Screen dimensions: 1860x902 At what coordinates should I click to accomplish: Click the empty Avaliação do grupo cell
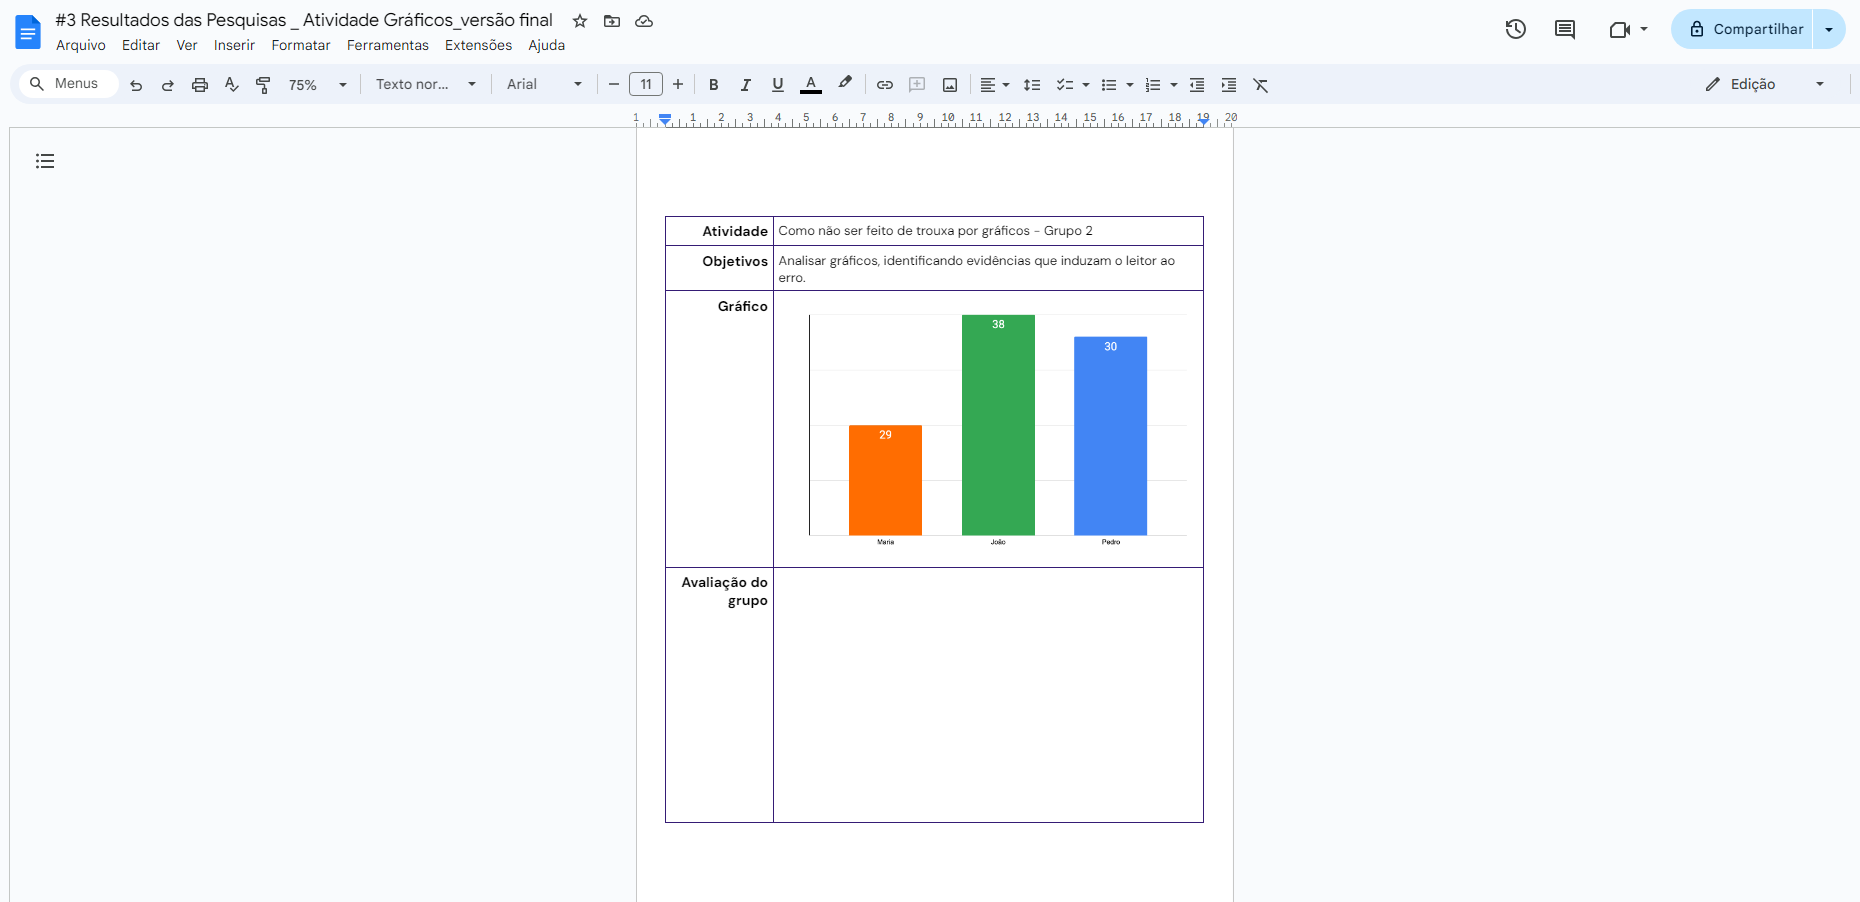click(988, 695)
